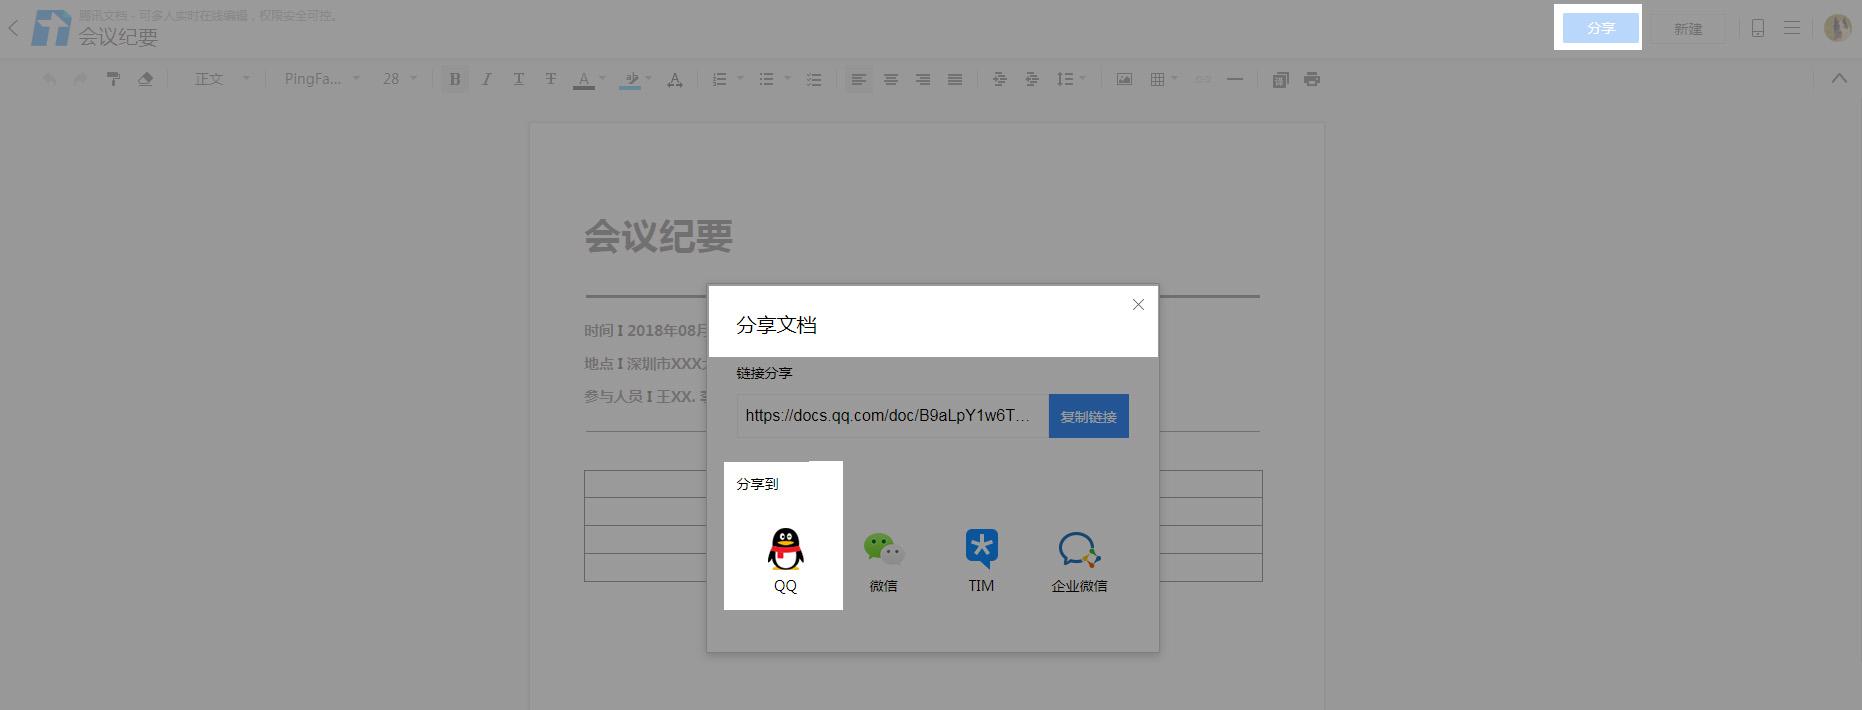Insert a hyperlink
This screenshot has height=710, width=1862.
tap(1203, 79)
